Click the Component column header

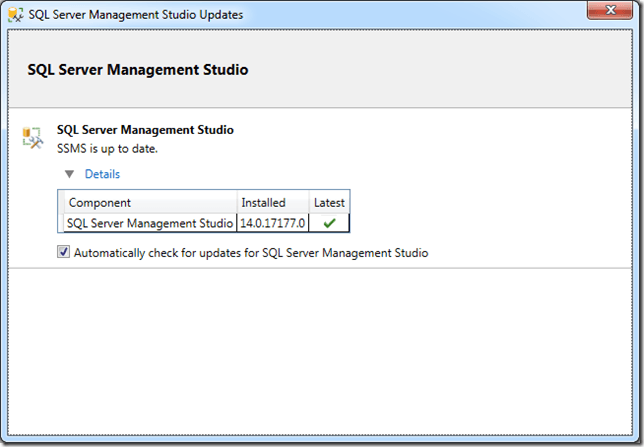[150, 203]
